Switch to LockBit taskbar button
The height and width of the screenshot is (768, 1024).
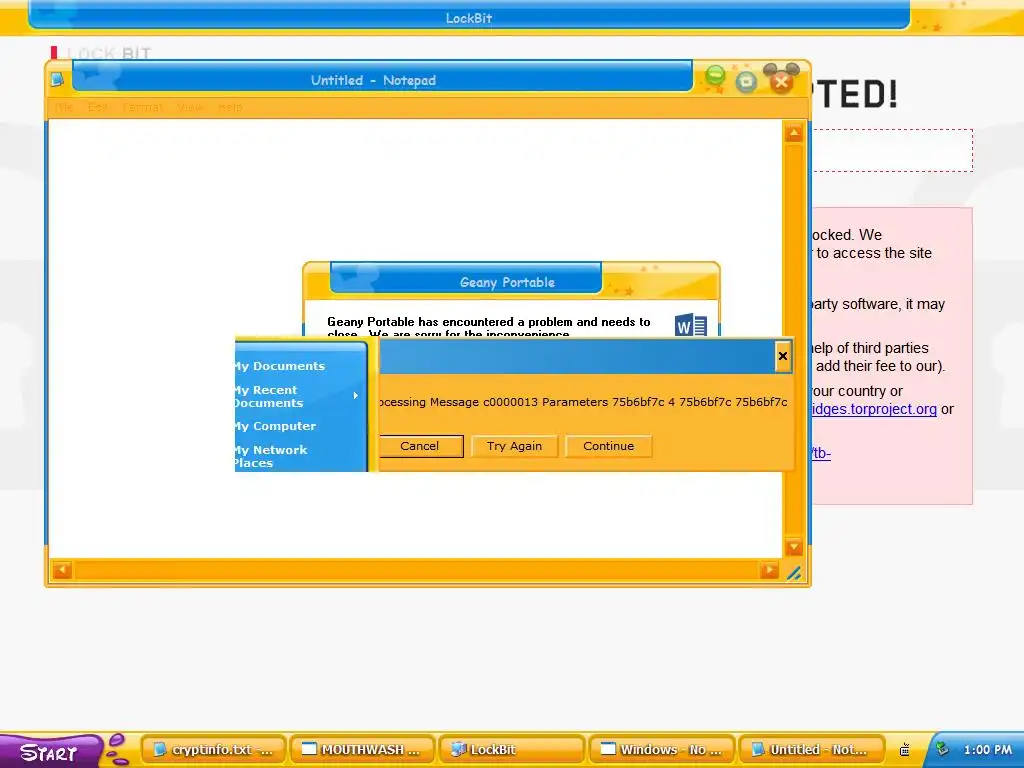[x=512, y=750]
